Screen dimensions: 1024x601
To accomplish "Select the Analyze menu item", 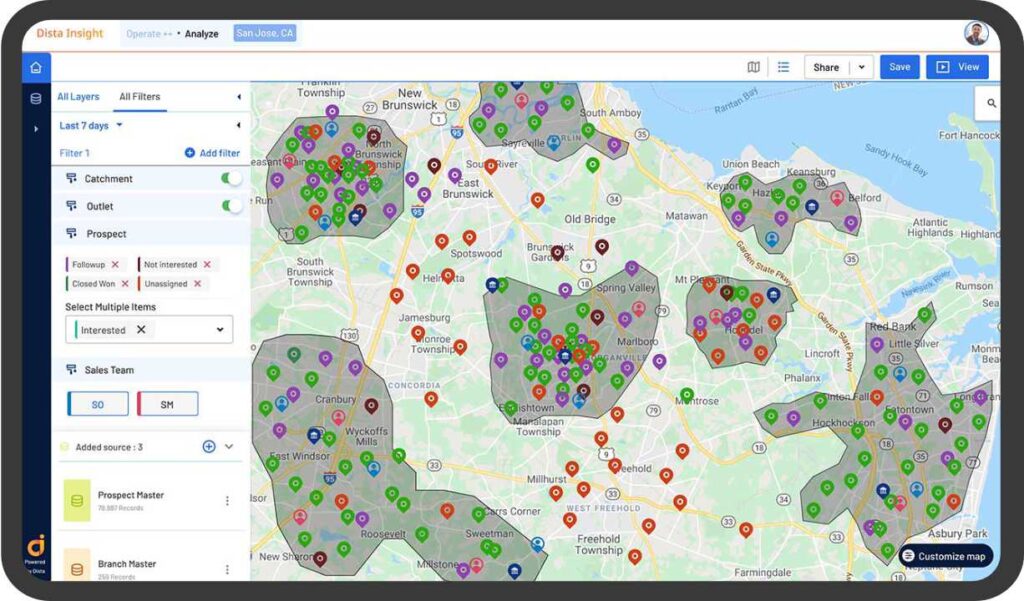I will [x=201, y=33].
